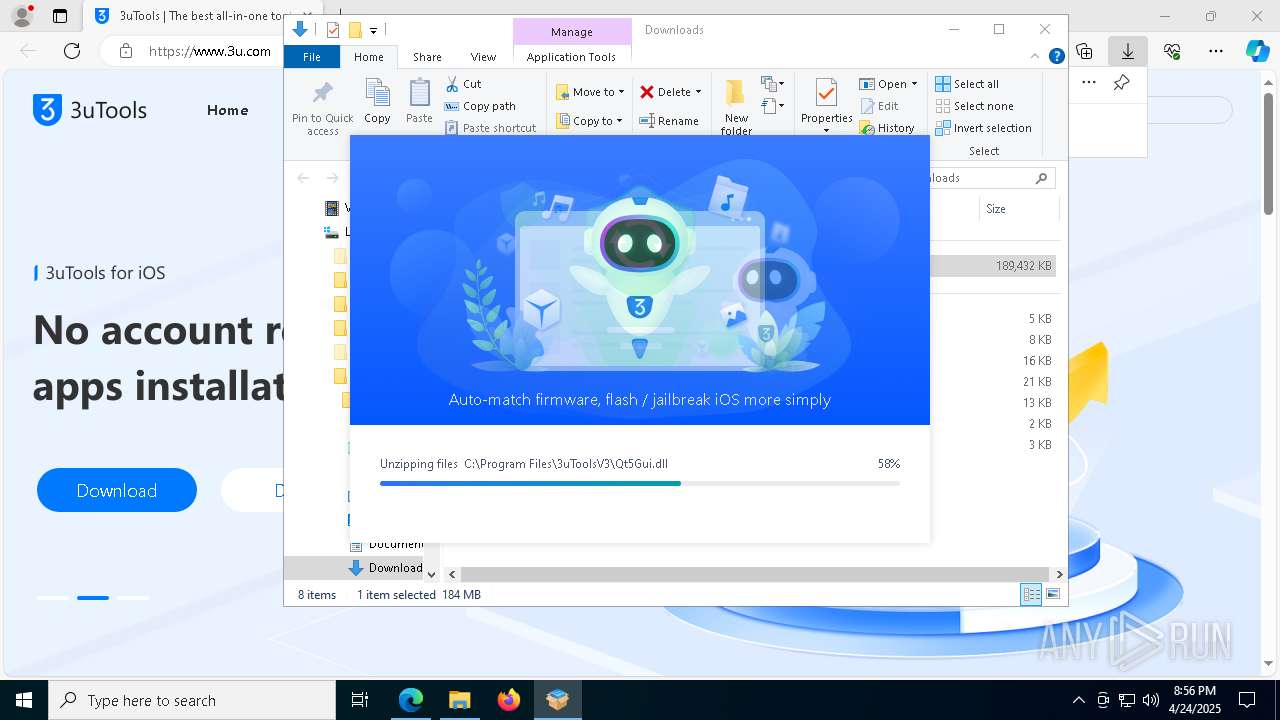Screen dimensions: 1280x720
Task: Click Home link on 3uTools website
Action: pos(227,110)
